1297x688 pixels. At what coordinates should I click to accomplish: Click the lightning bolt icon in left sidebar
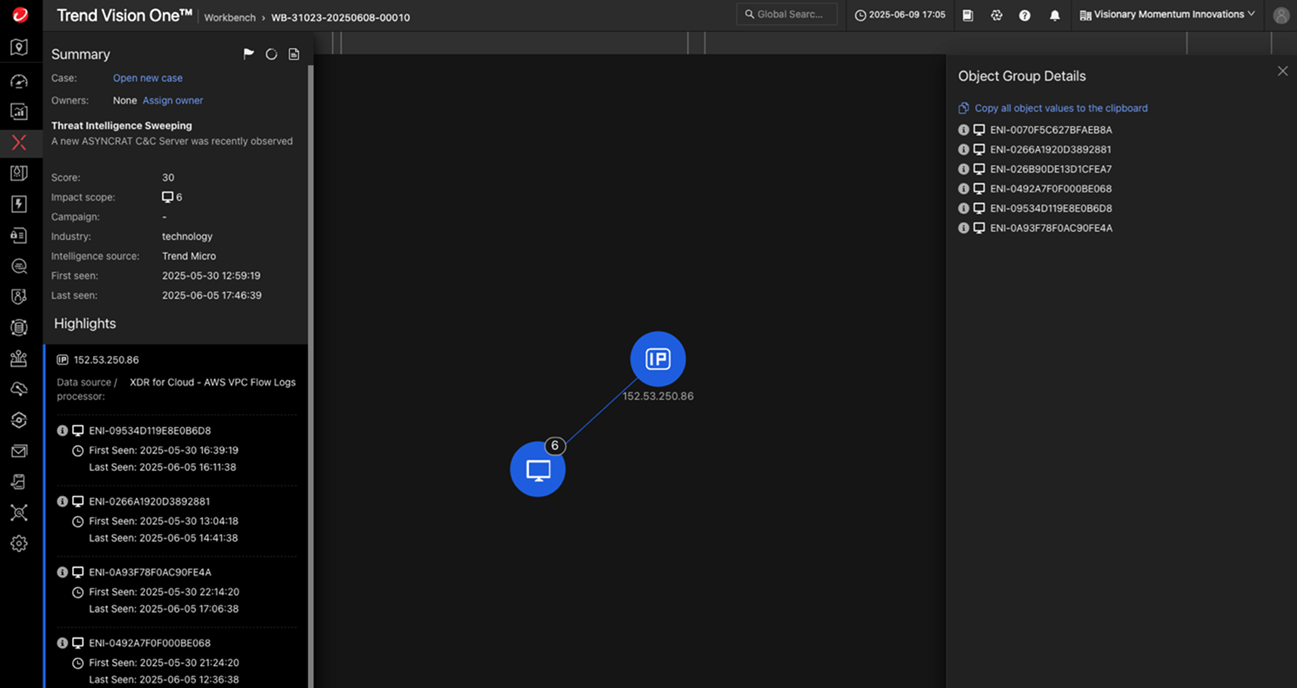click(19, 204)
